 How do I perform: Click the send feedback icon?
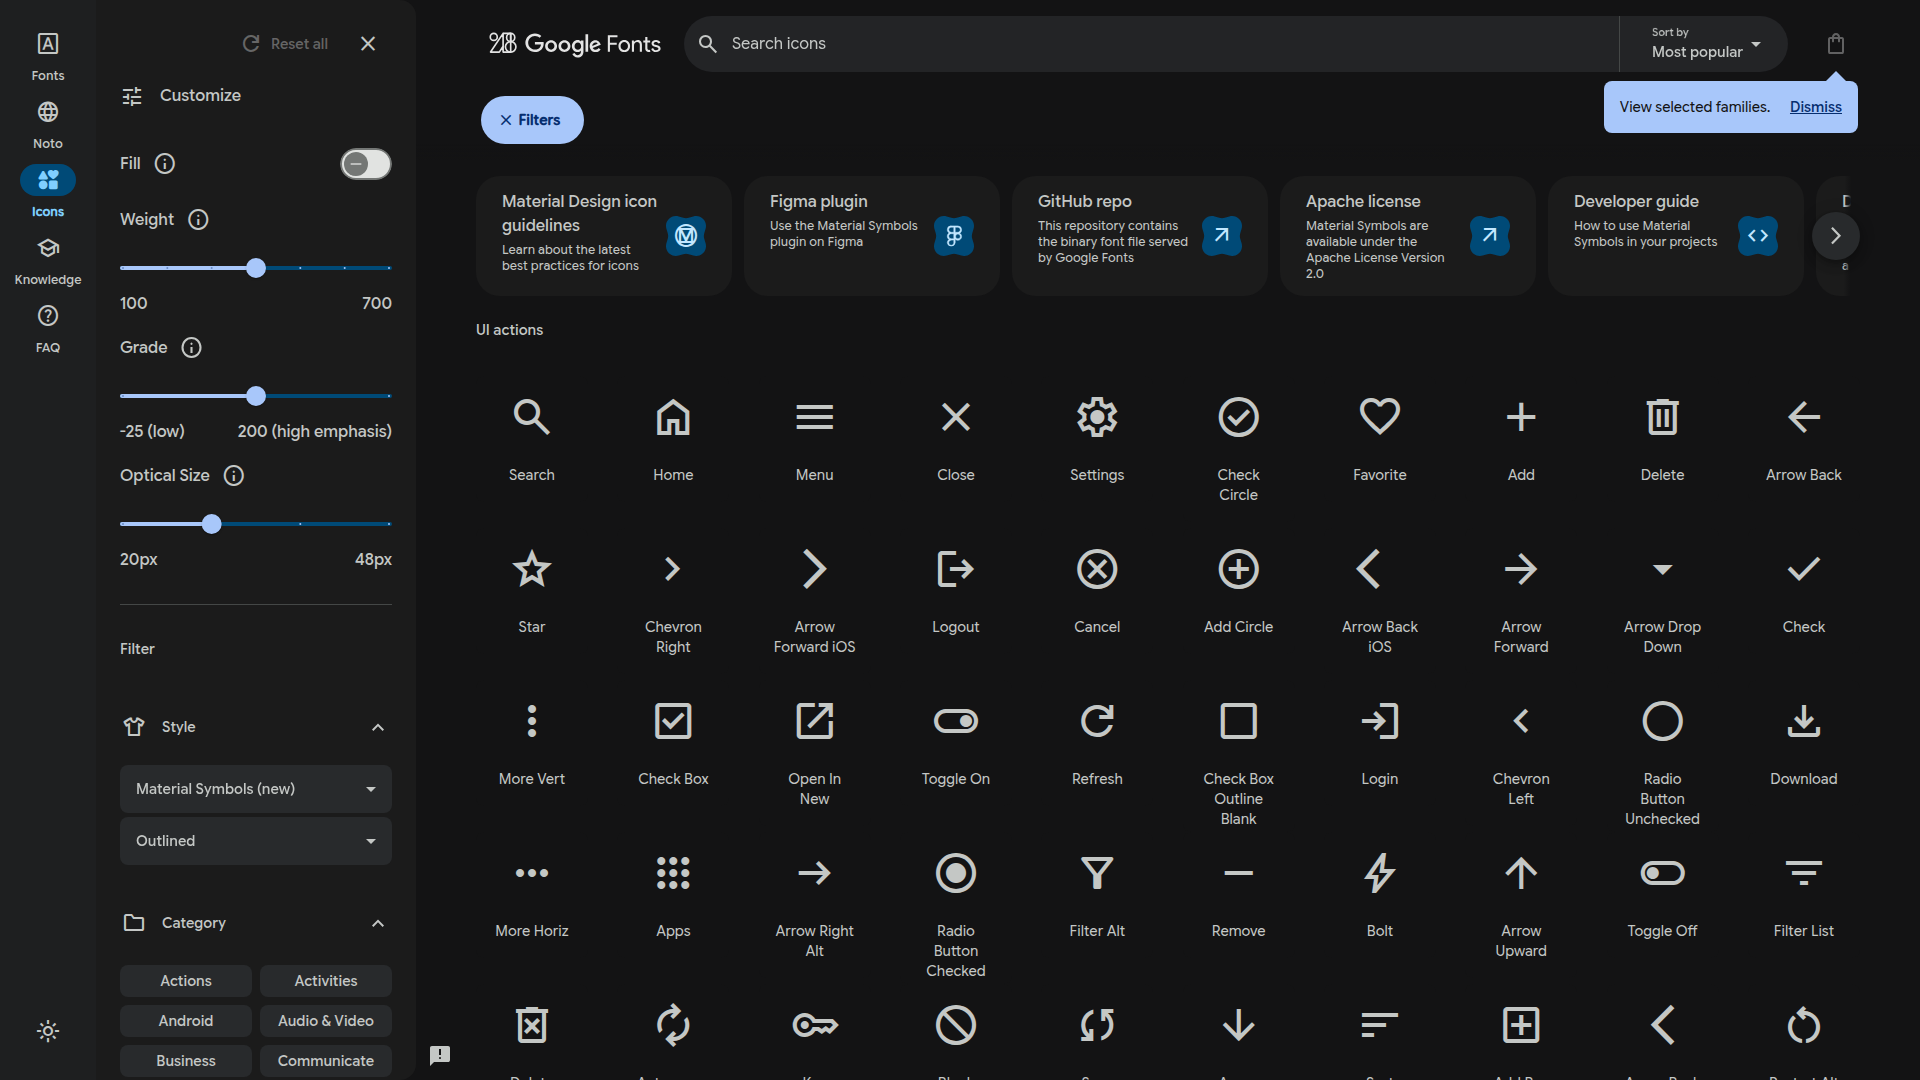coord(440,1055)
